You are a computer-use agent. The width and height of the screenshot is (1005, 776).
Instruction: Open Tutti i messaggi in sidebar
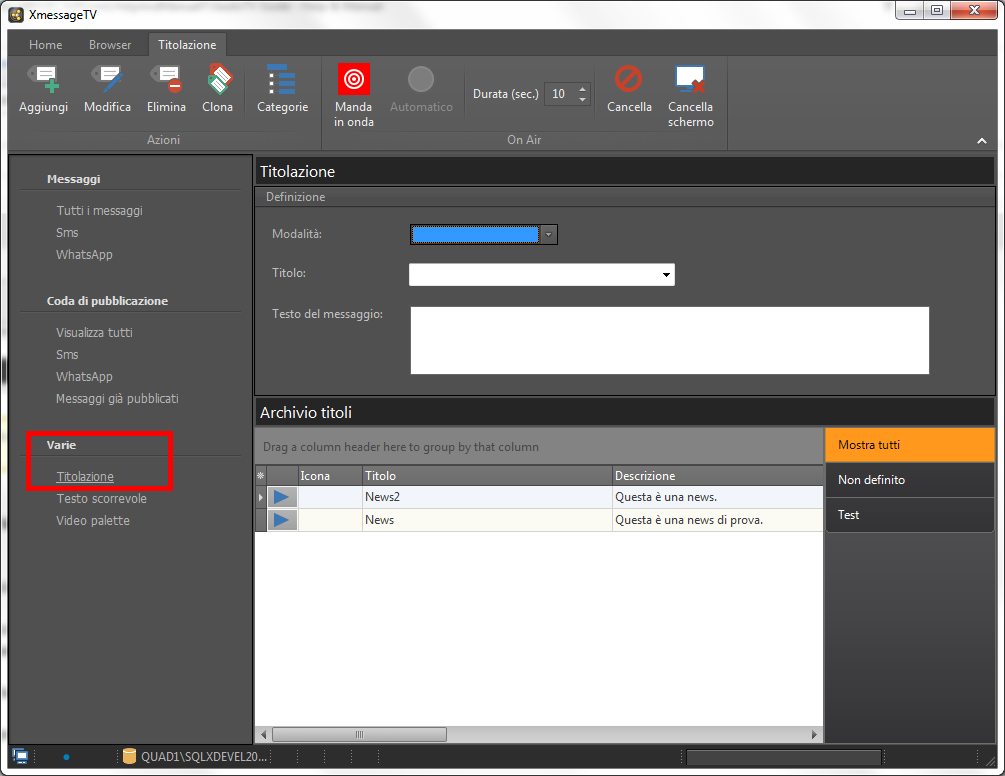tap(99, 211)
